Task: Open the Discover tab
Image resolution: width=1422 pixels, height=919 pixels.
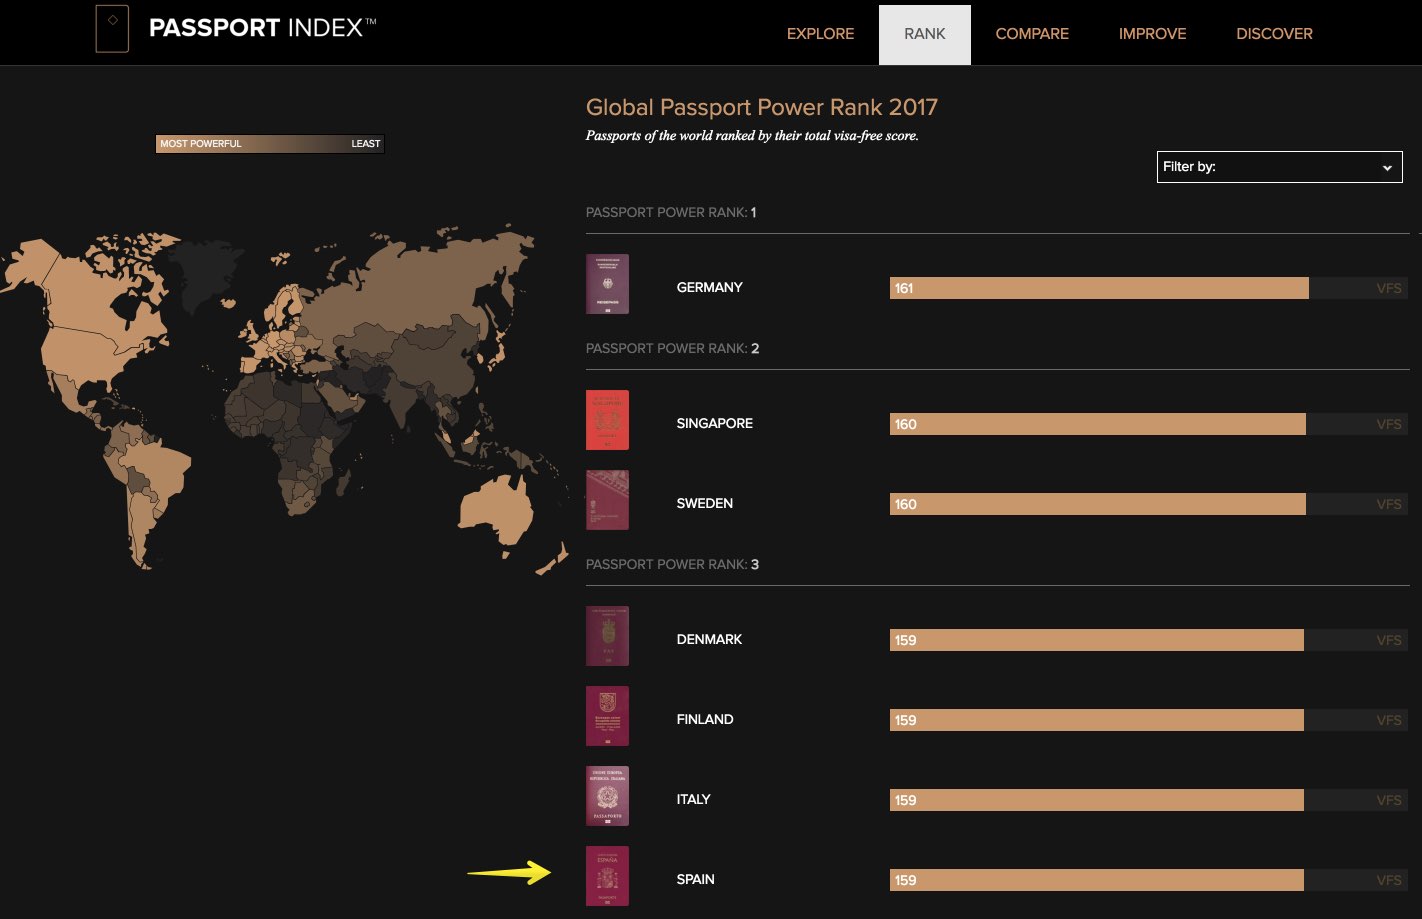Action: pyautogui.click(x=1274, y=34)
